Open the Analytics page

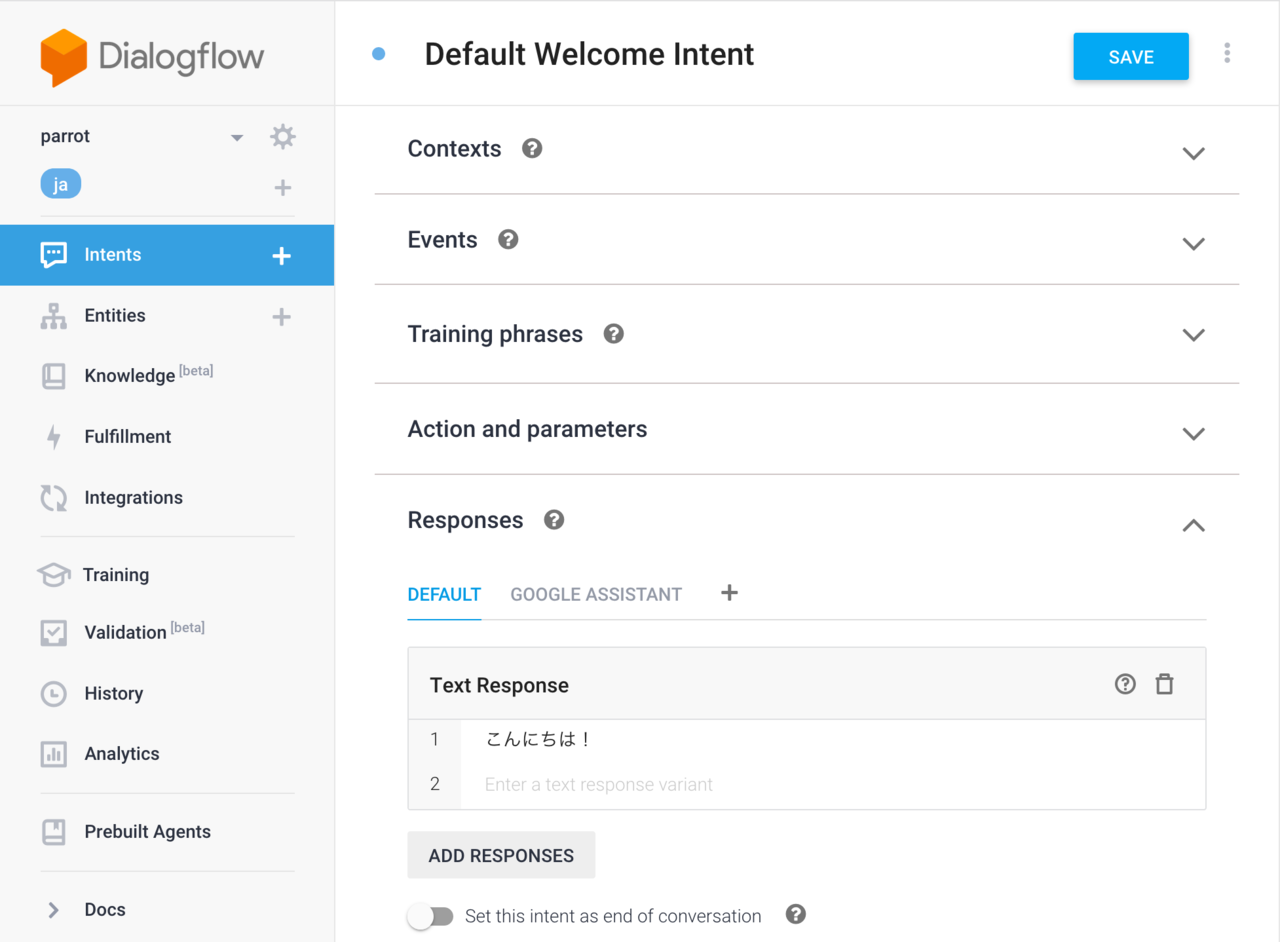click(122, 754)
